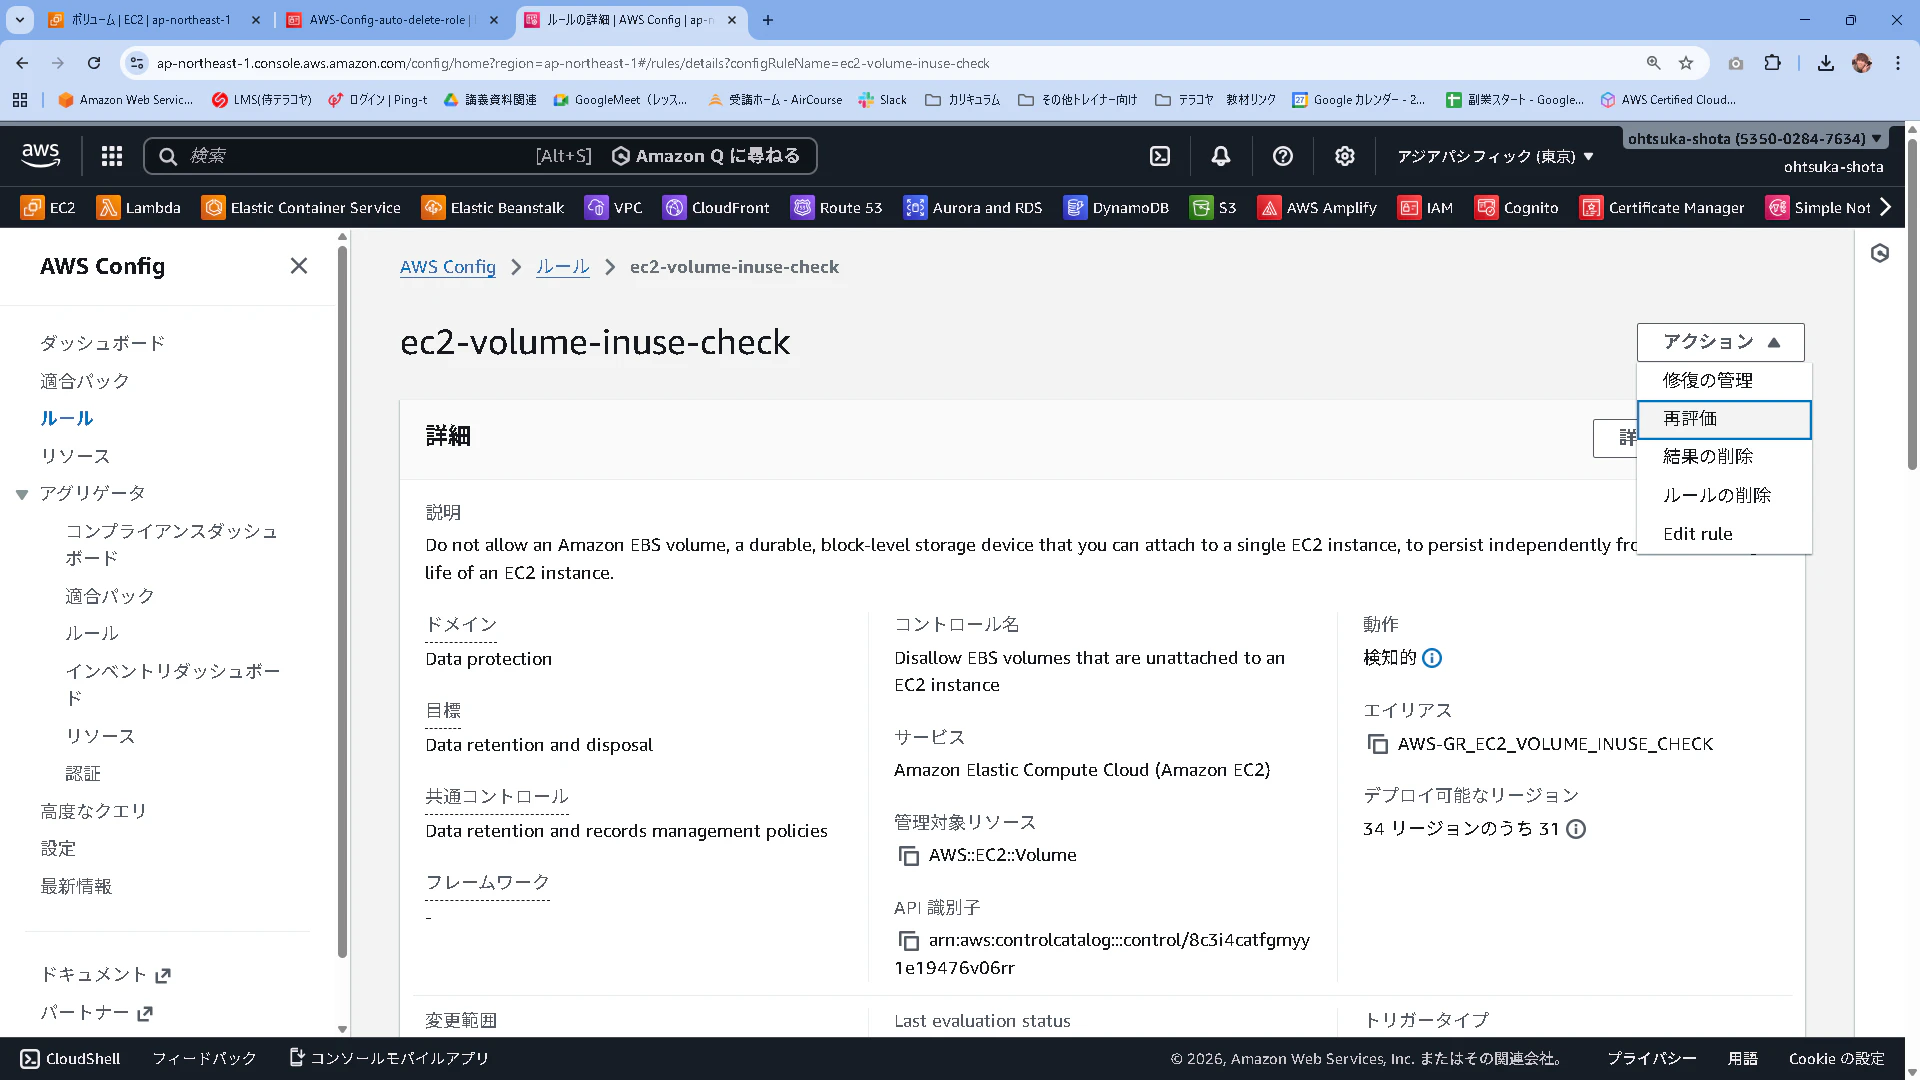Launch CloudShell from the top navigation icon
Screen dimensions: 1920x1080
(1160, 156)
